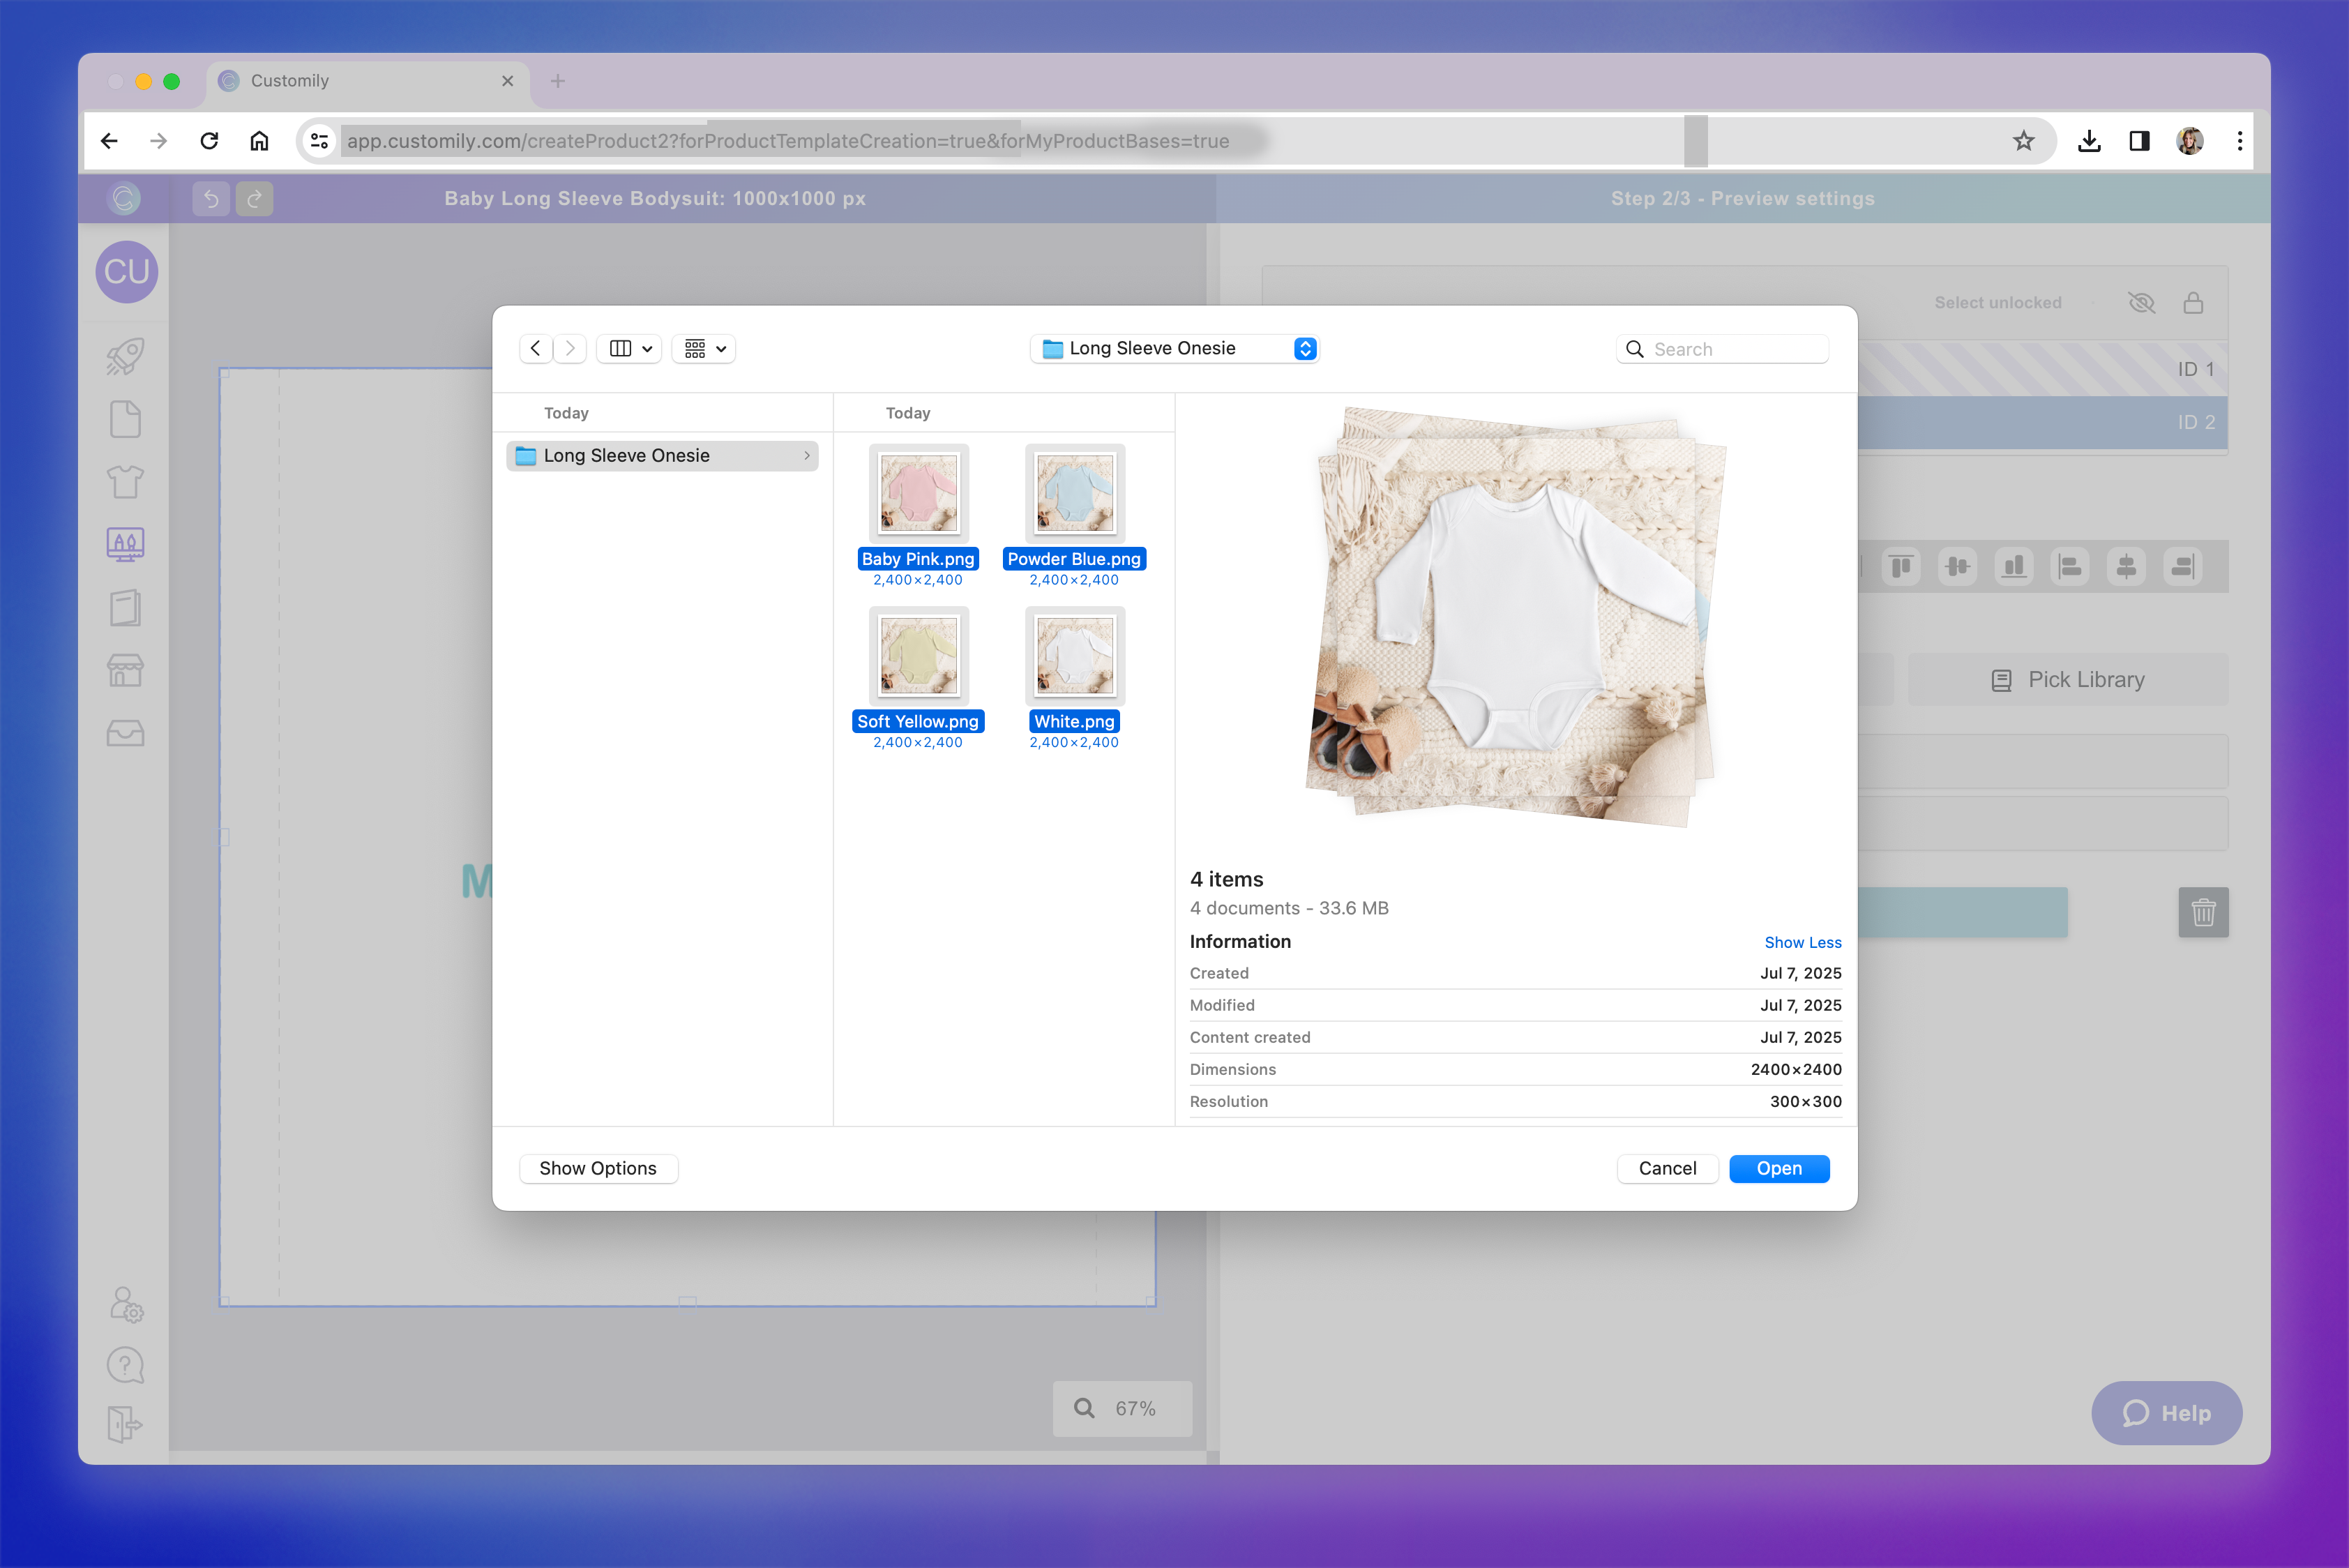The width and height of the screenshot is (2349, 1568).
Task: Open the Help chat bubble
Action: pyautogui.click(x=2167, y=1413)
